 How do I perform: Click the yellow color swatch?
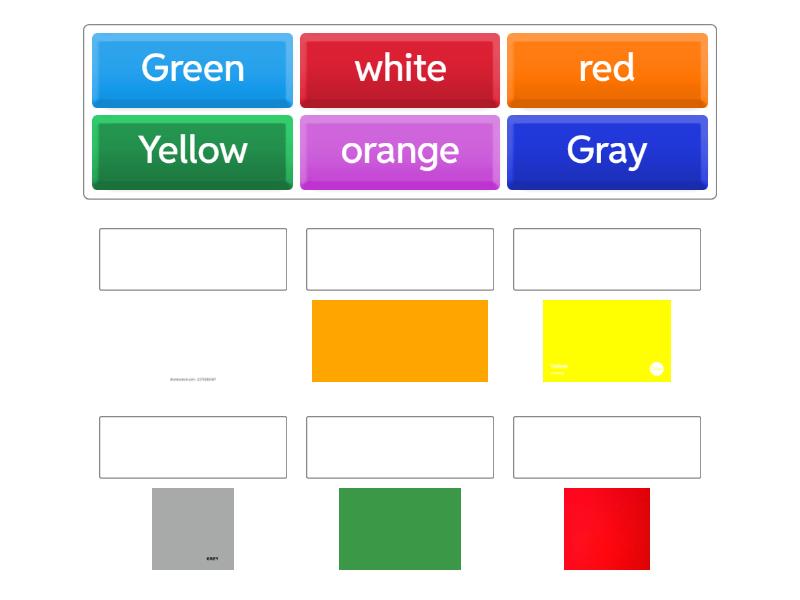(607, 342)
